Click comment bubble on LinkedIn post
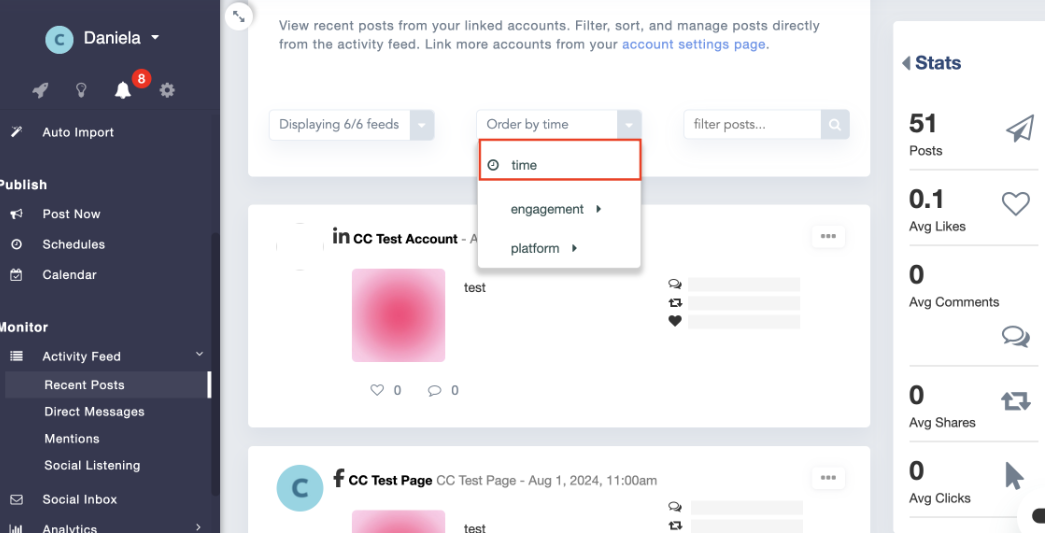This screenshot has height=536, width=1046. pyautogui.click(x=434, y=390)
